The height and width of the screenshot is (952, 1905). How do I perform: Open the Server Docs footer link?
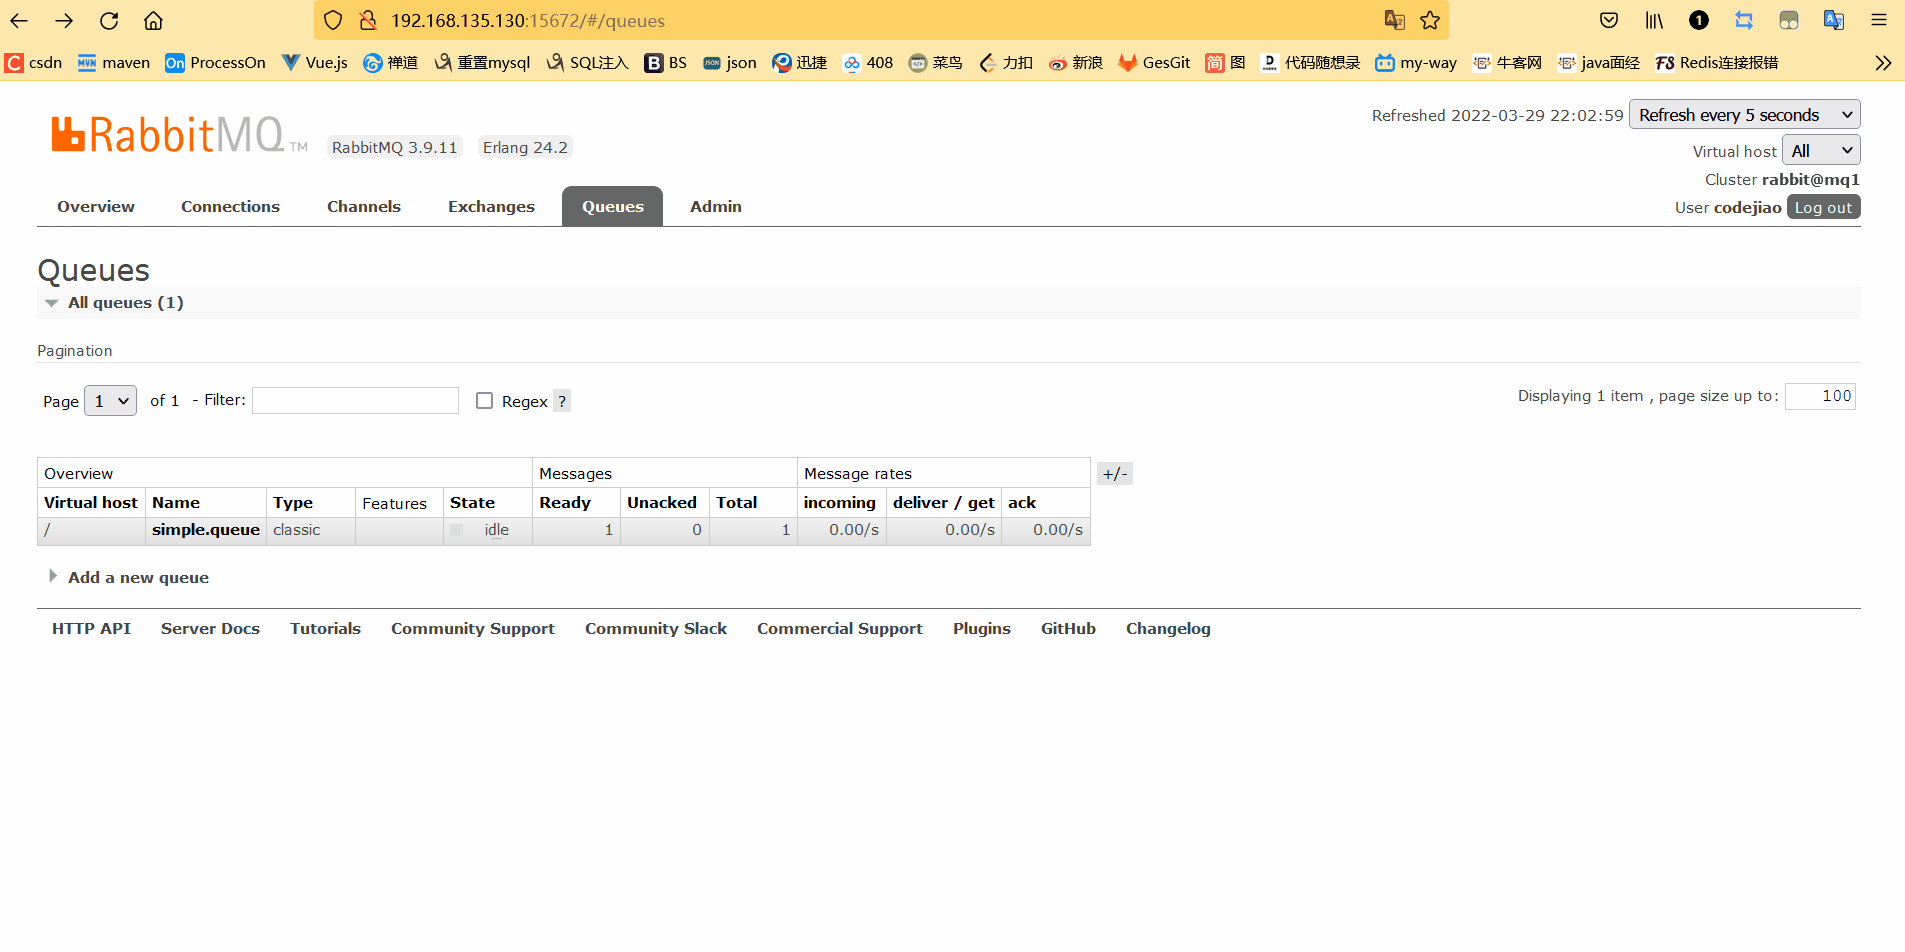[x=210, y=629]
